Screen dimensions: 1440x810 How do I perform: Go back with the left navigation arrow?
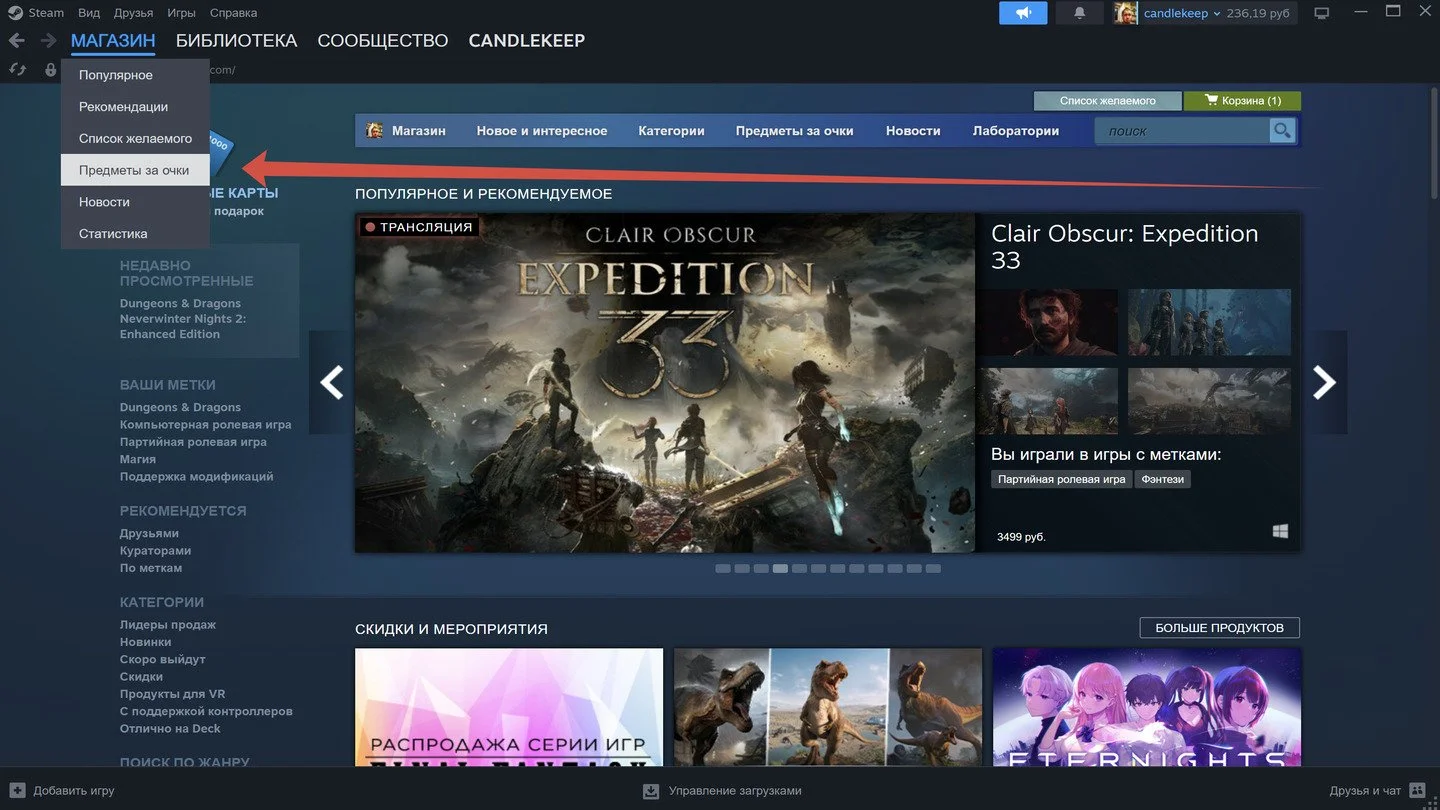click(x=16, y=41)
